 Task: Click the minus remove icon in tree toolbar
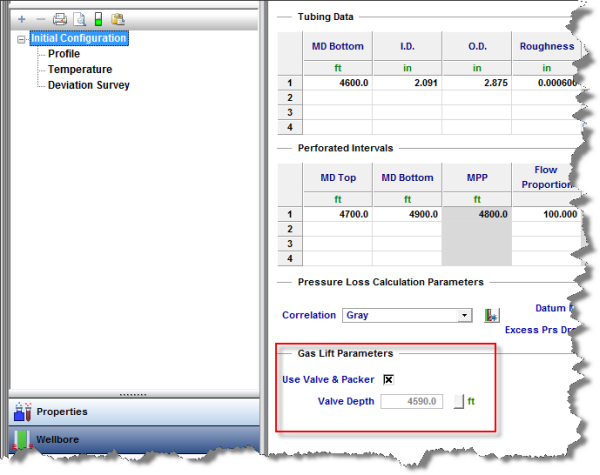[x=40, y=19]
